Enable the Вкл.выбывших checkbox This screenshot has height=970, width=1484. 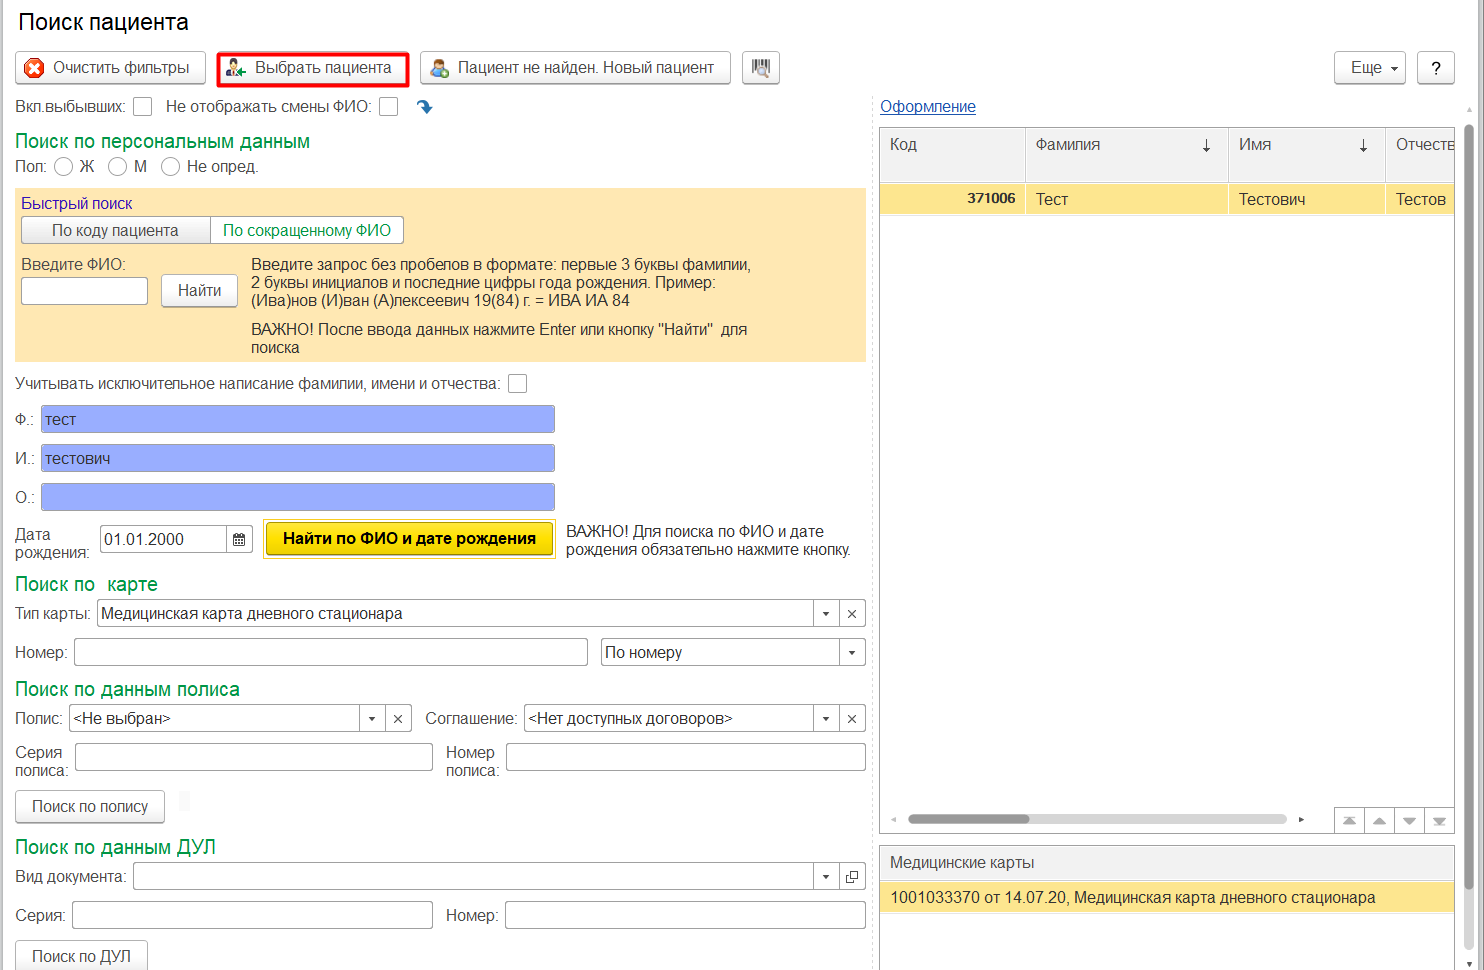pos(143,107)
